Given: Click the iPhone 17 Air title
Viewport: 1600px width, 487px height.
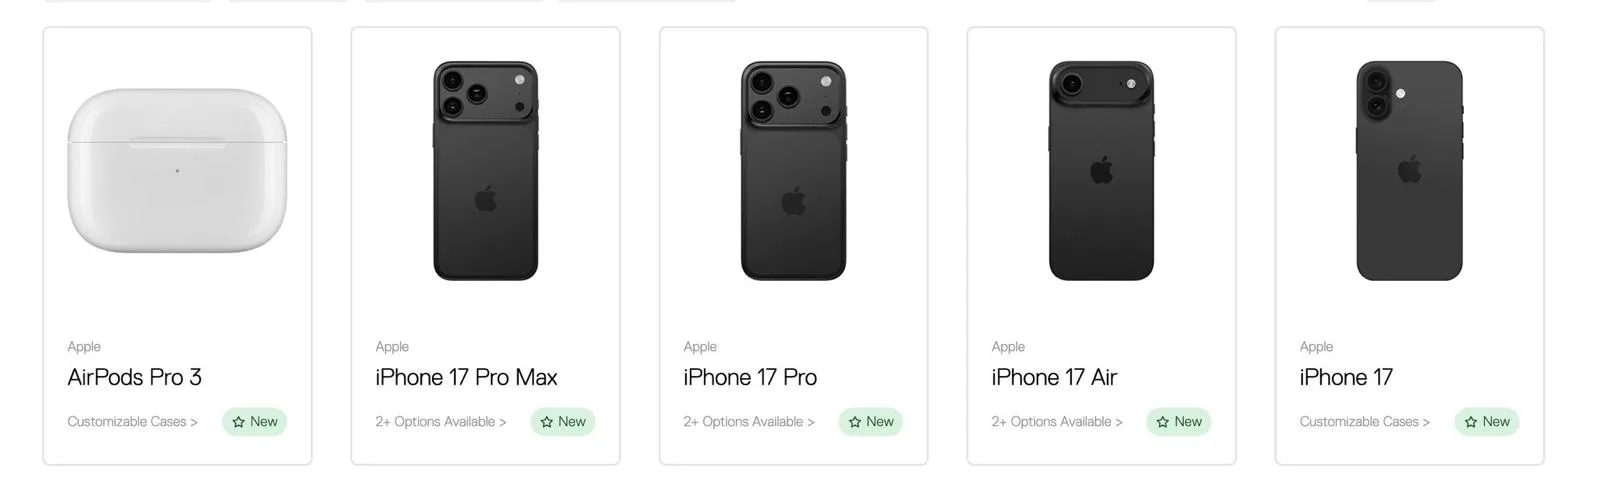Looking at the screenshot, I should (x=1054, y=377).
